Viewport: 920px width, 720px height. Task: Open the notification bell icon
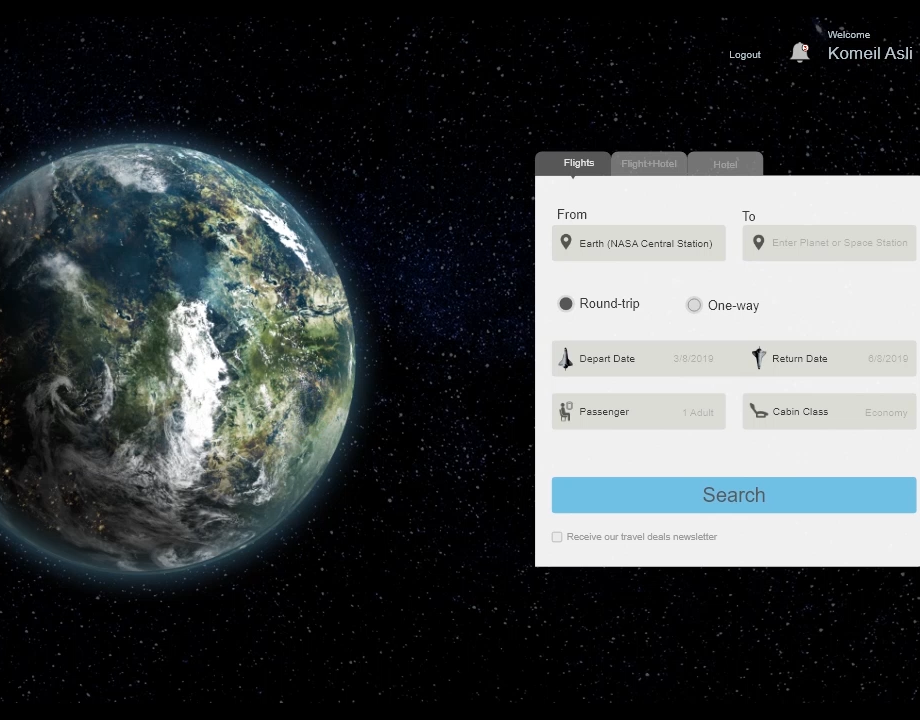click(800, 52)
